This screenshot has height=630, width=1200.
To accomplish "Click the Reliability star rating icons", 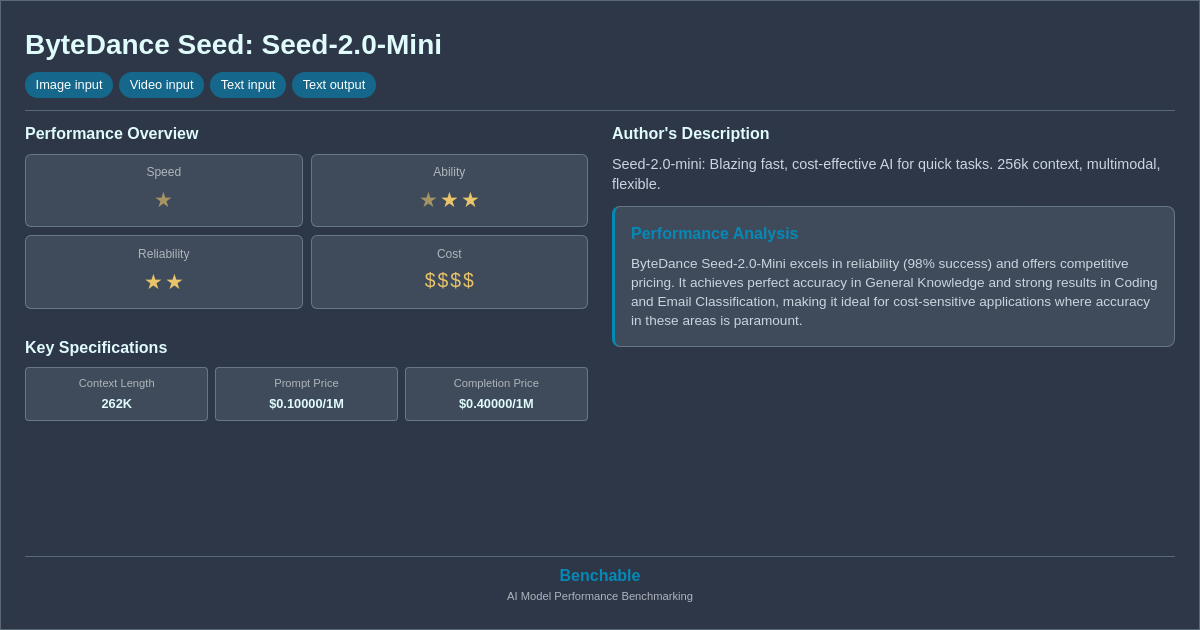I will pos(164,282).
